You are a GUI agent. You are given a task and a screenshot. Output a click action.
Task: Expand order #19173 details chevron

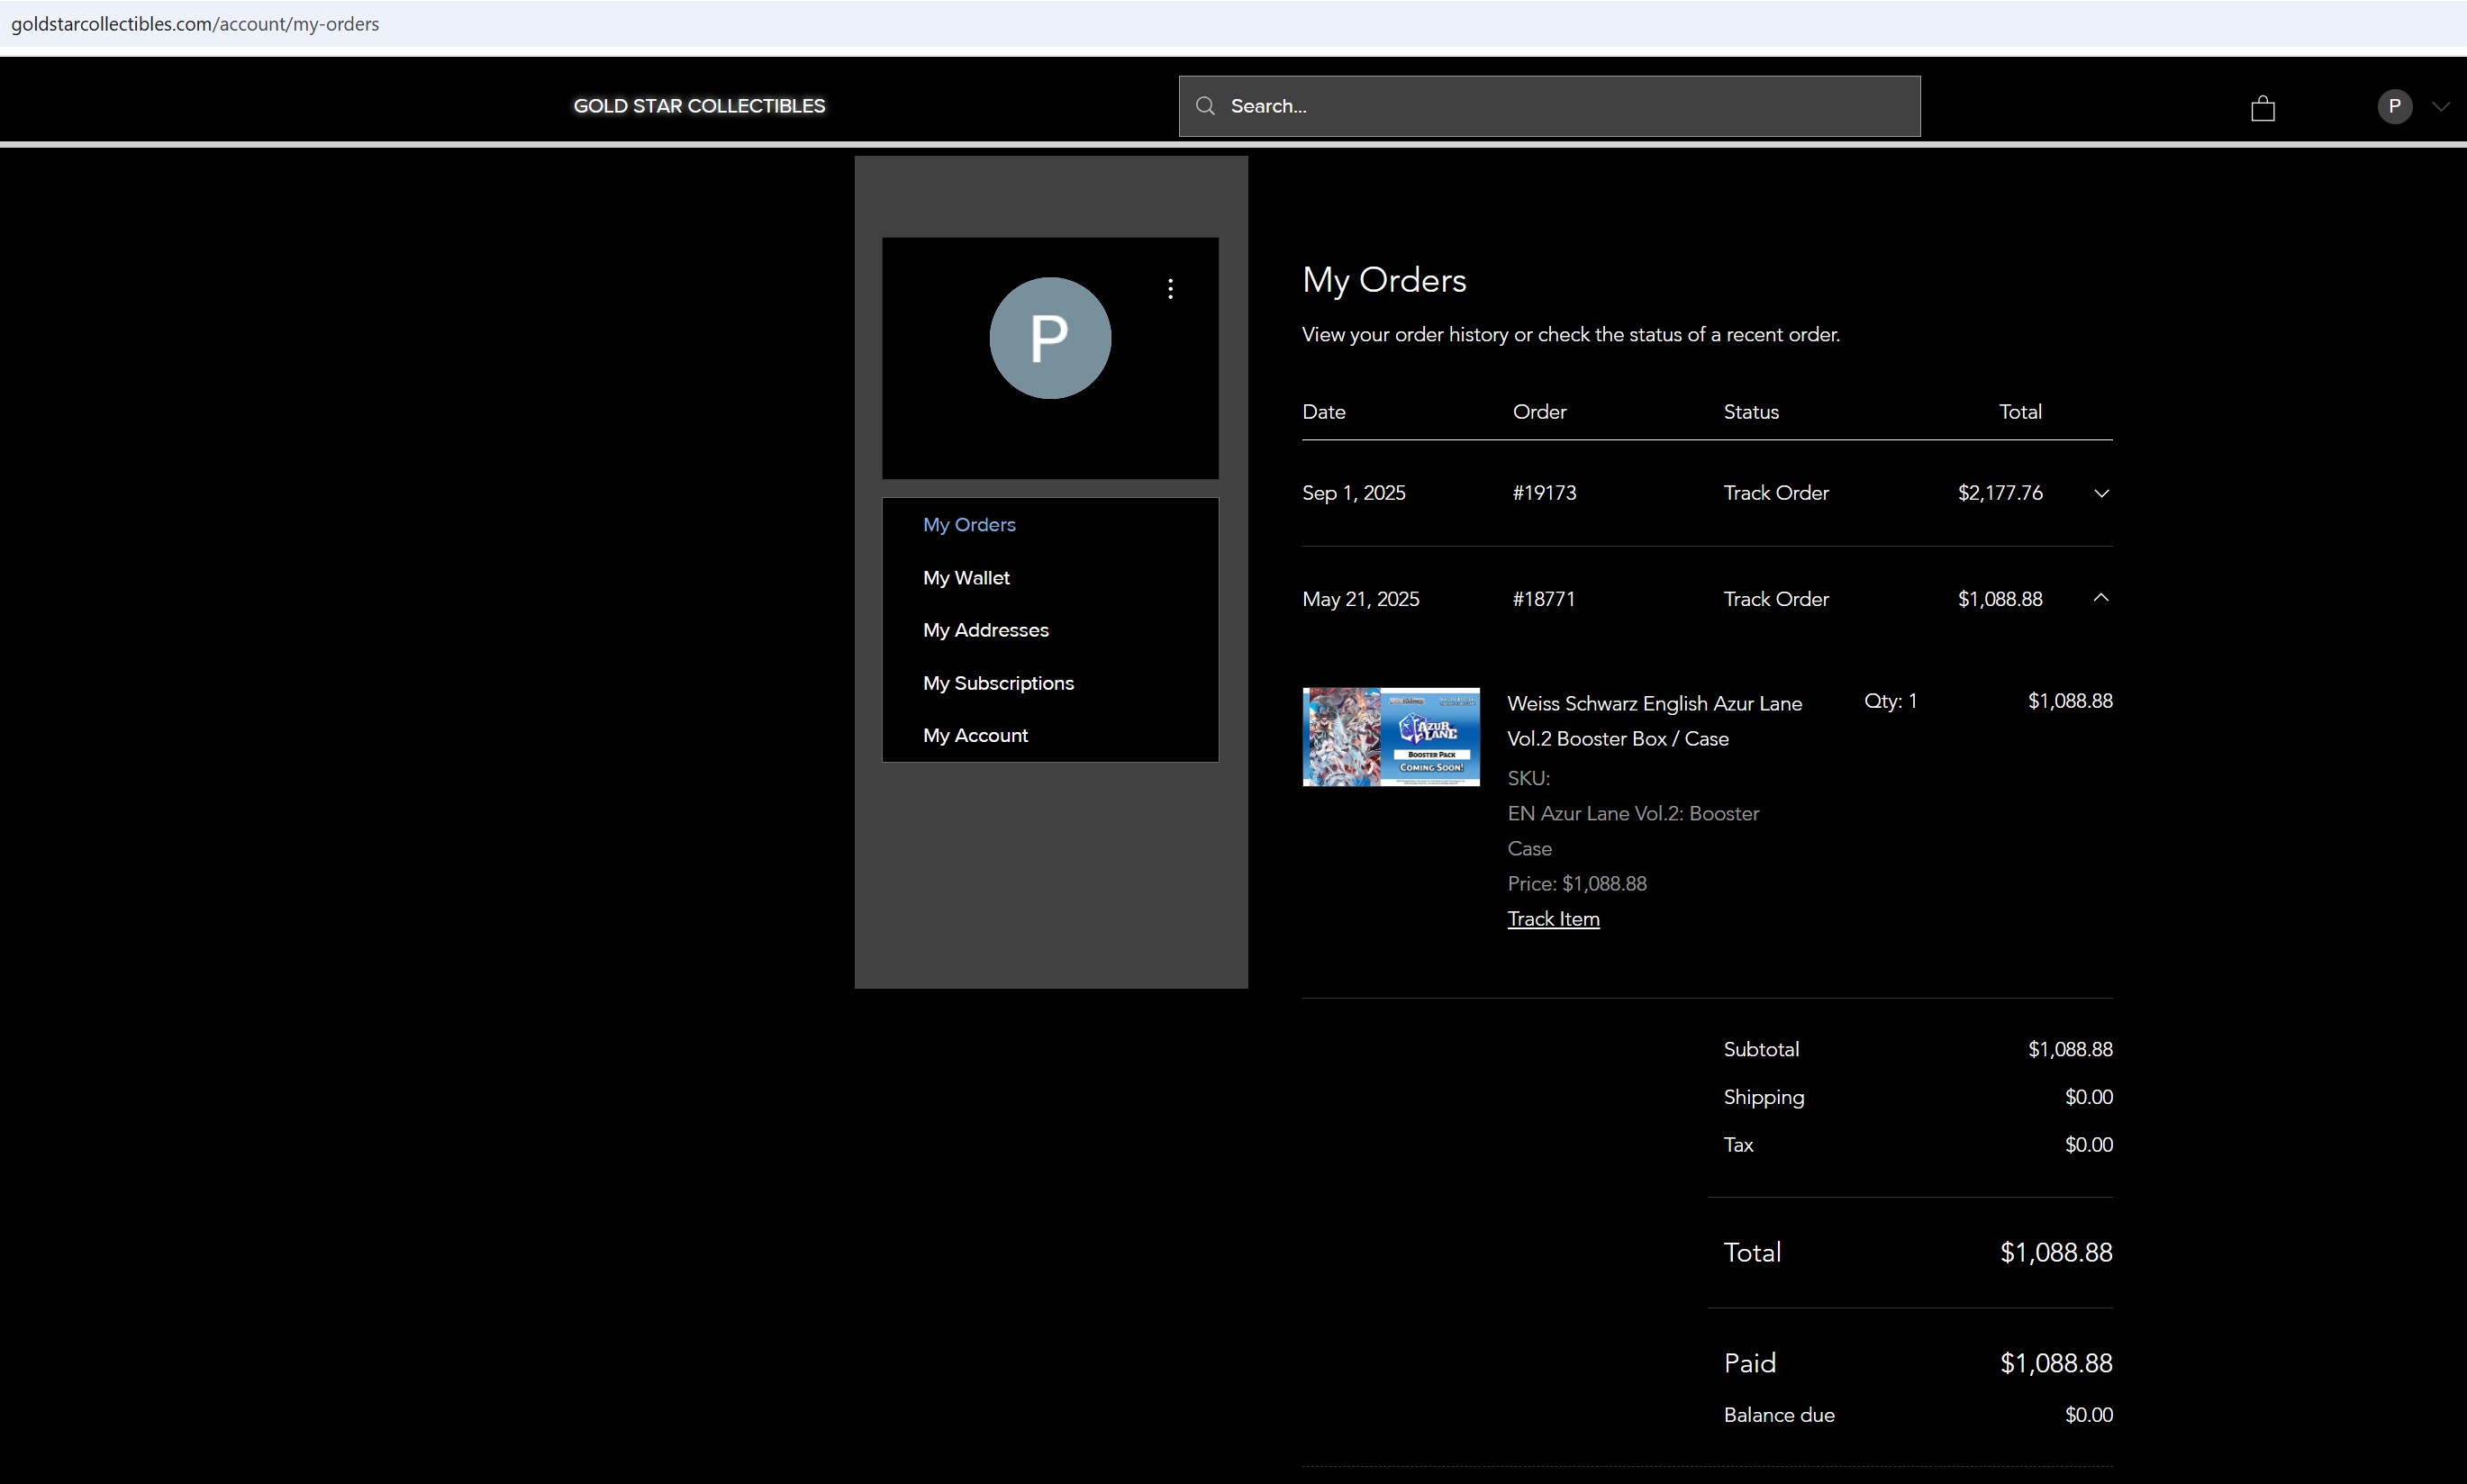tap(2101, 493)
